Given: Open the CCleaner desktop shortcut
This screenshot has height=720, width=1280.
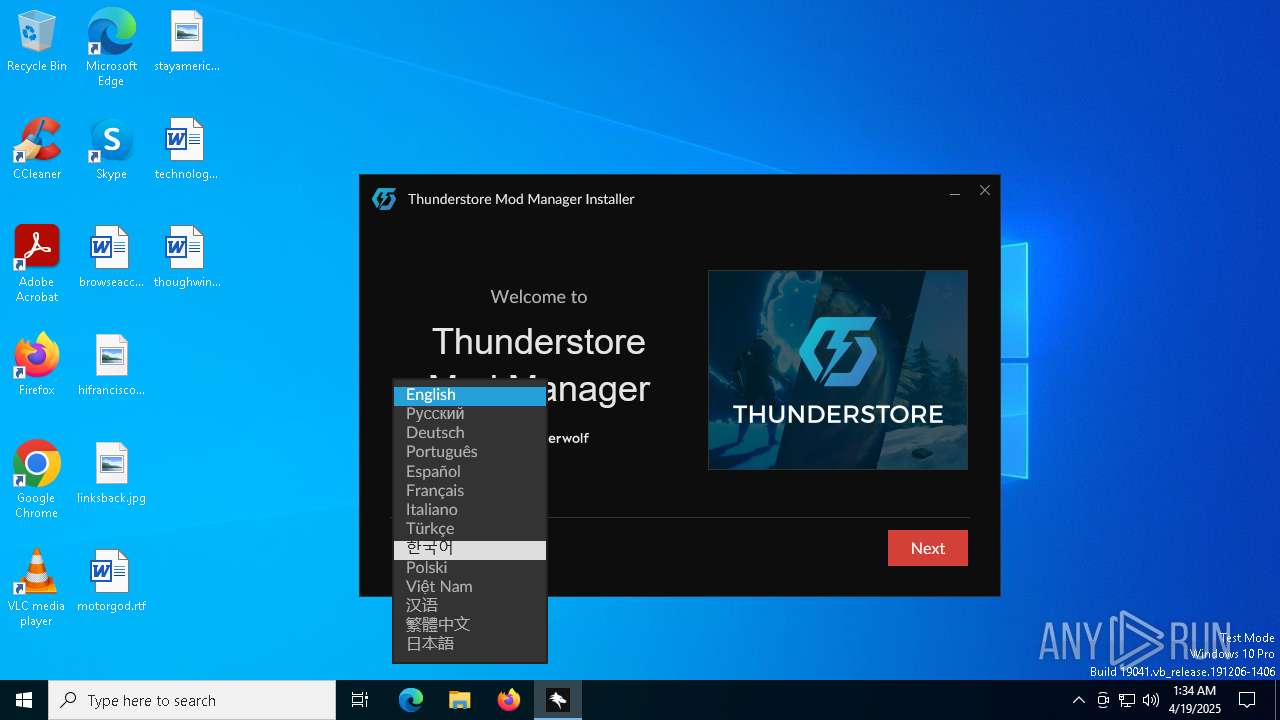Looking at the screenshot, I should pos(37,150).
